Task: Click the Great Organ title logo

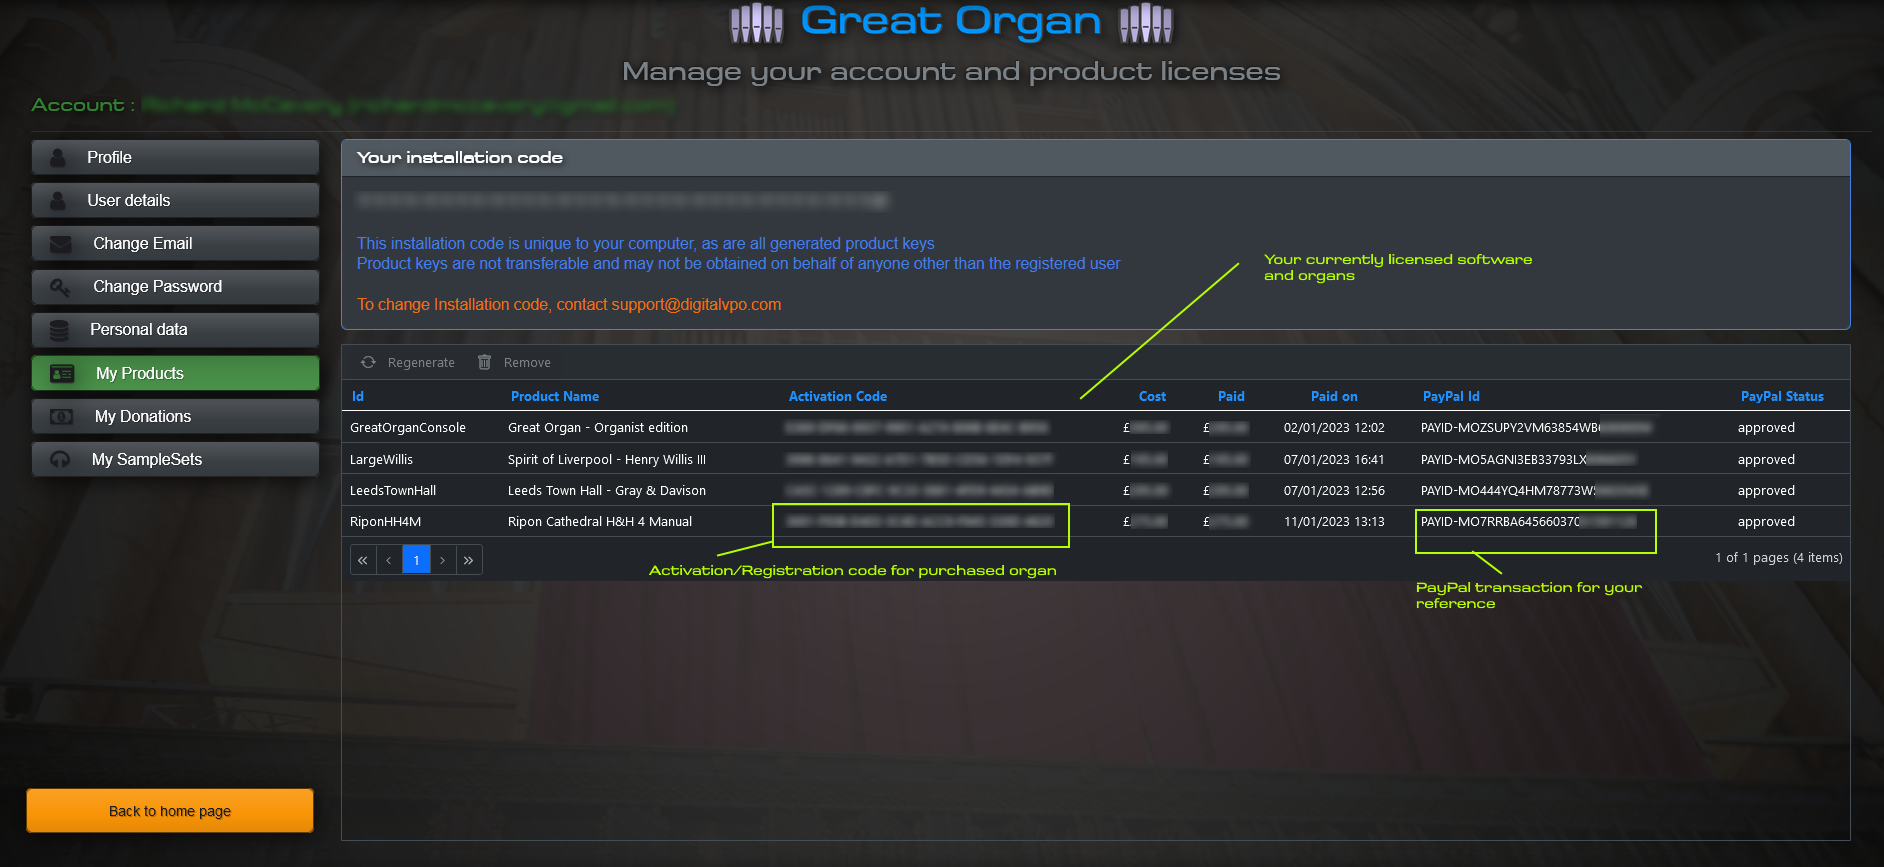Action: [x=951, y=21]
